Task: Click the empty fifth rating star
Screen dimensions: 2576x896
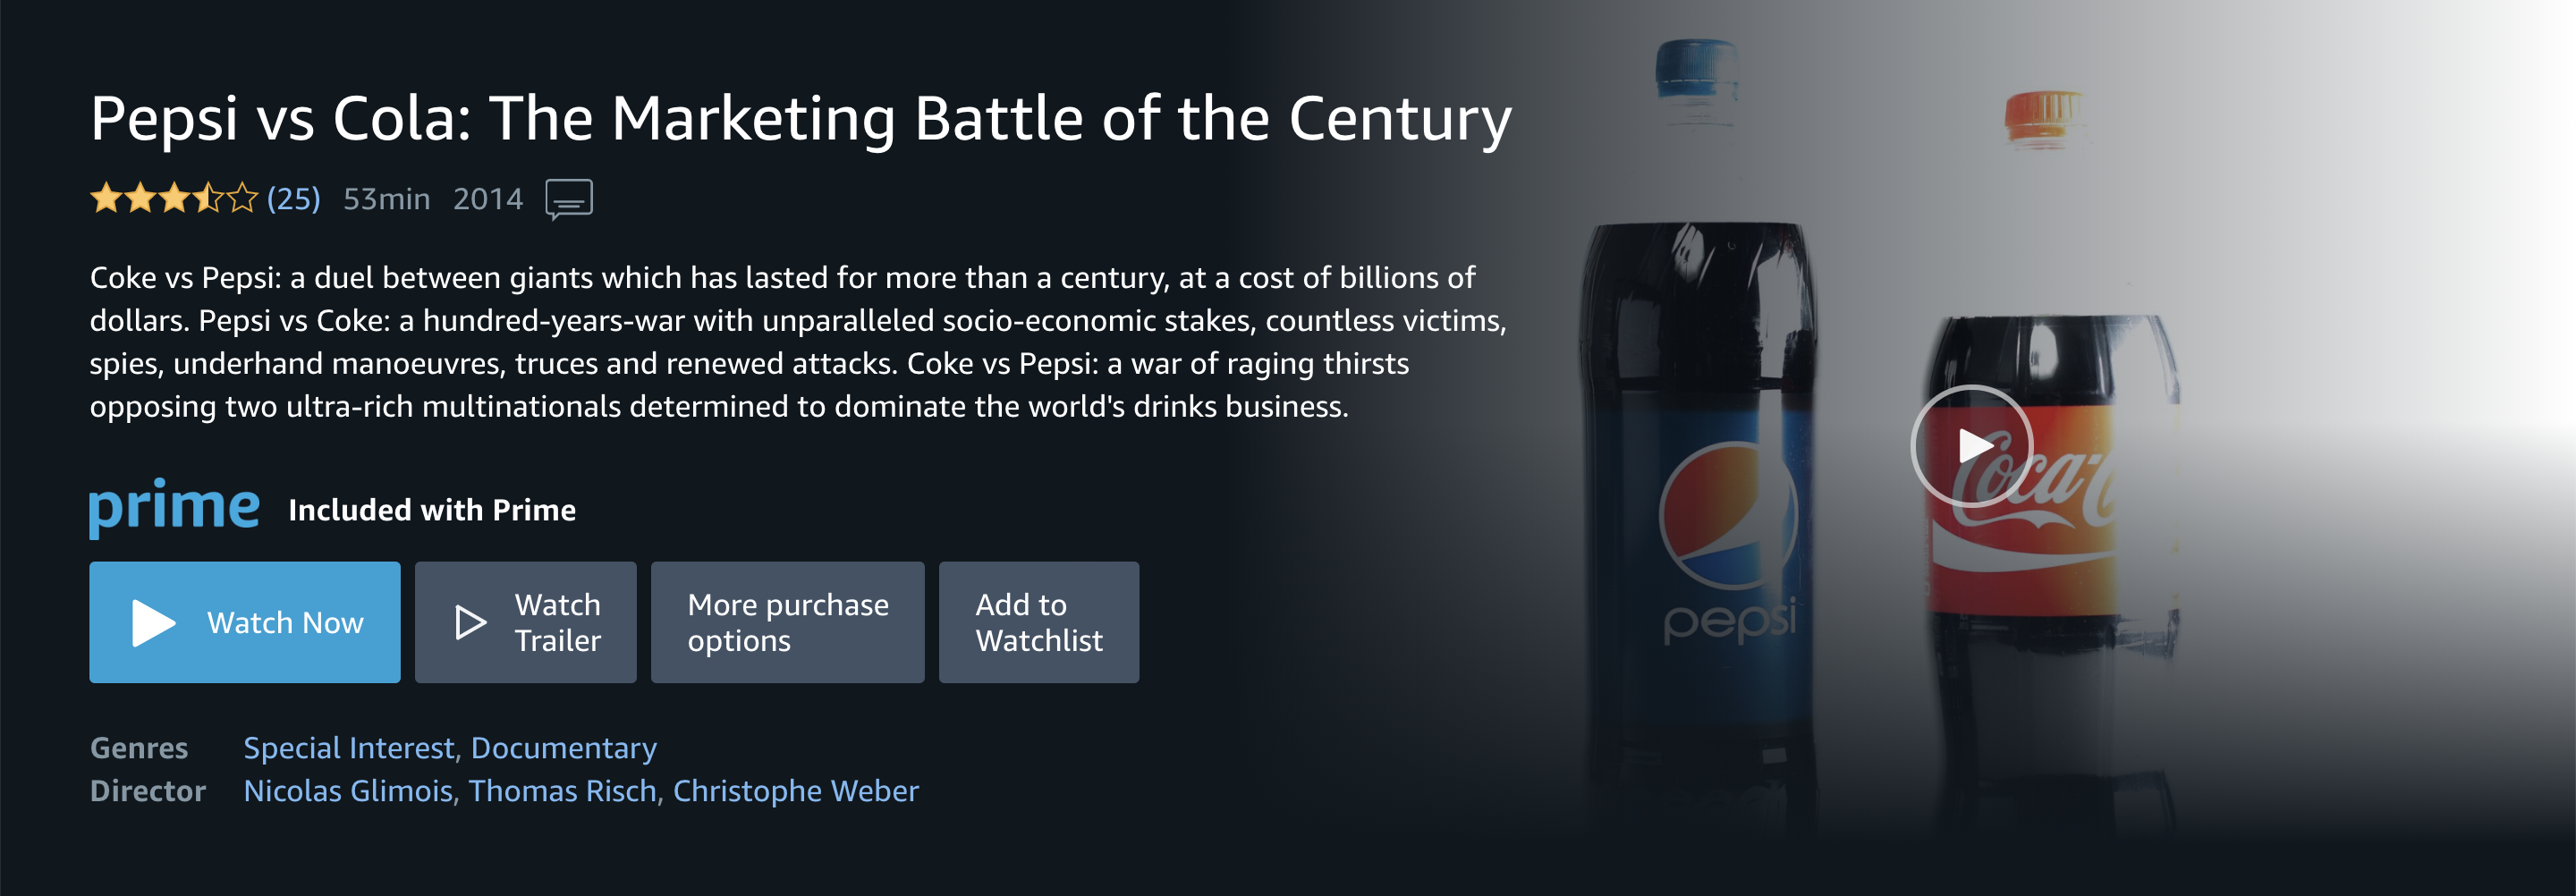Action: 242,198
